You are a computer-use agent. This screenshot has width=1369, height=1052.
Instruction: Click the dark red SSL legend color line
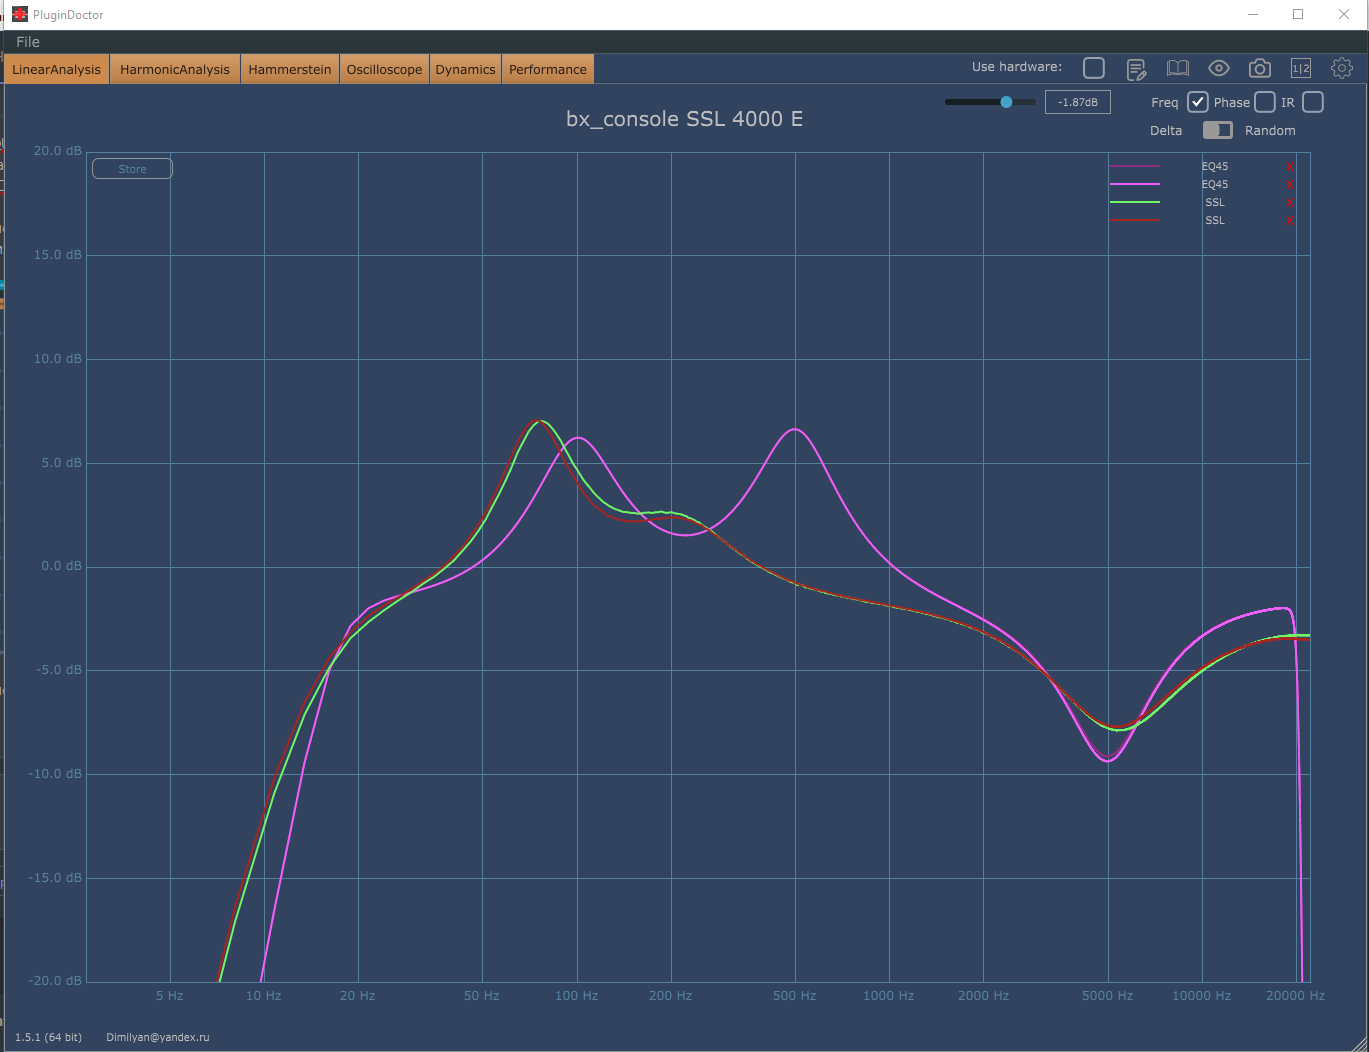pos(1135,220)
